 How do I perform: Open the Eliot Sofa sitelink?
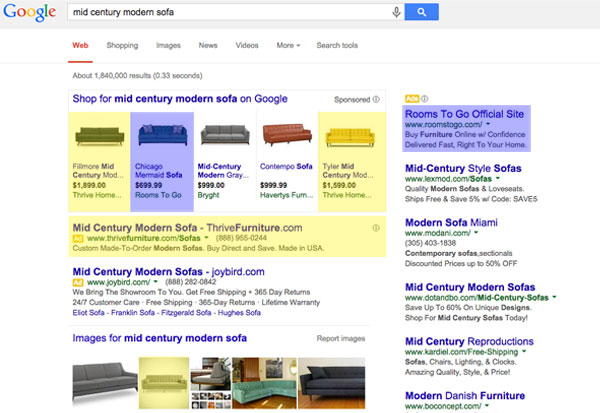pos(88,313)
